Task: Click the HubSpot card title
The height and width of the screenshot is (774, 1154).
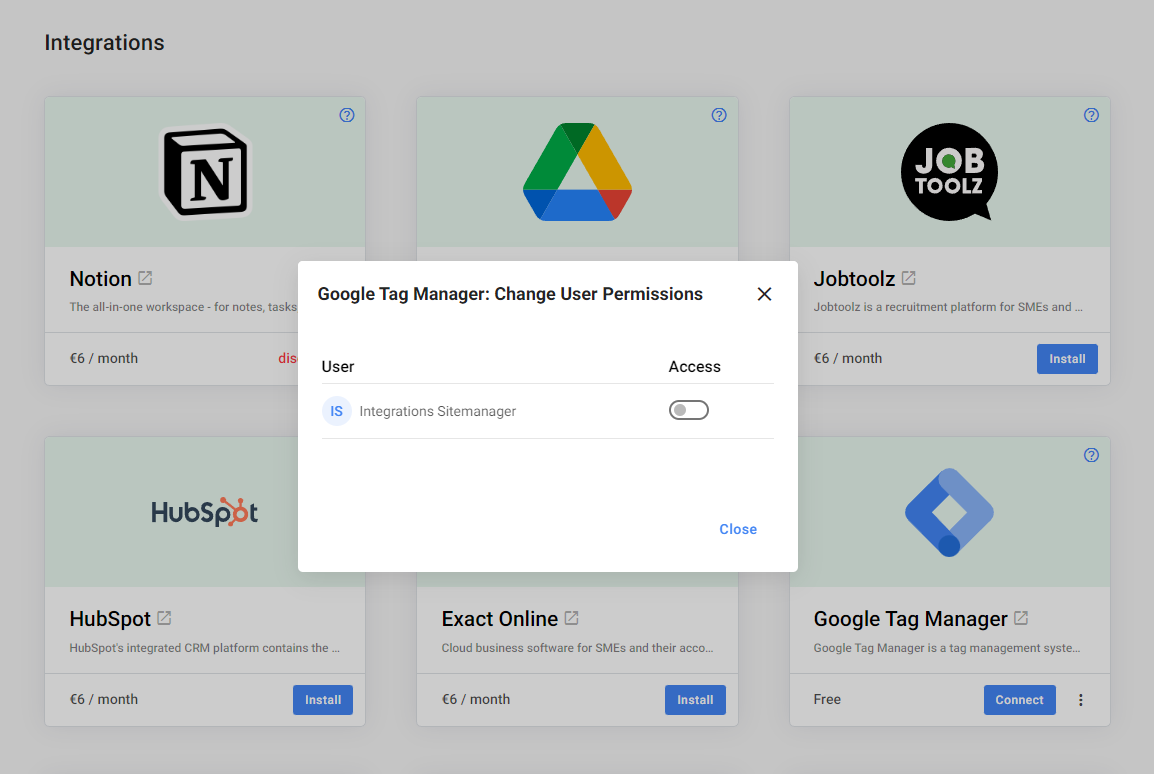Action: click(x=110, y=619)
